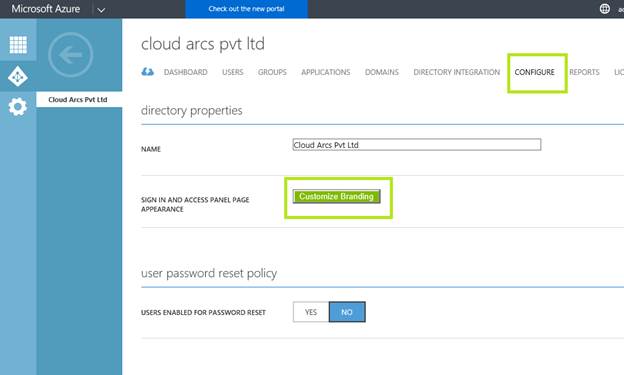Click the 'directory properties' section heading
Image resolution: width=624 pixels, height=375 pixels.
[191, 110]
